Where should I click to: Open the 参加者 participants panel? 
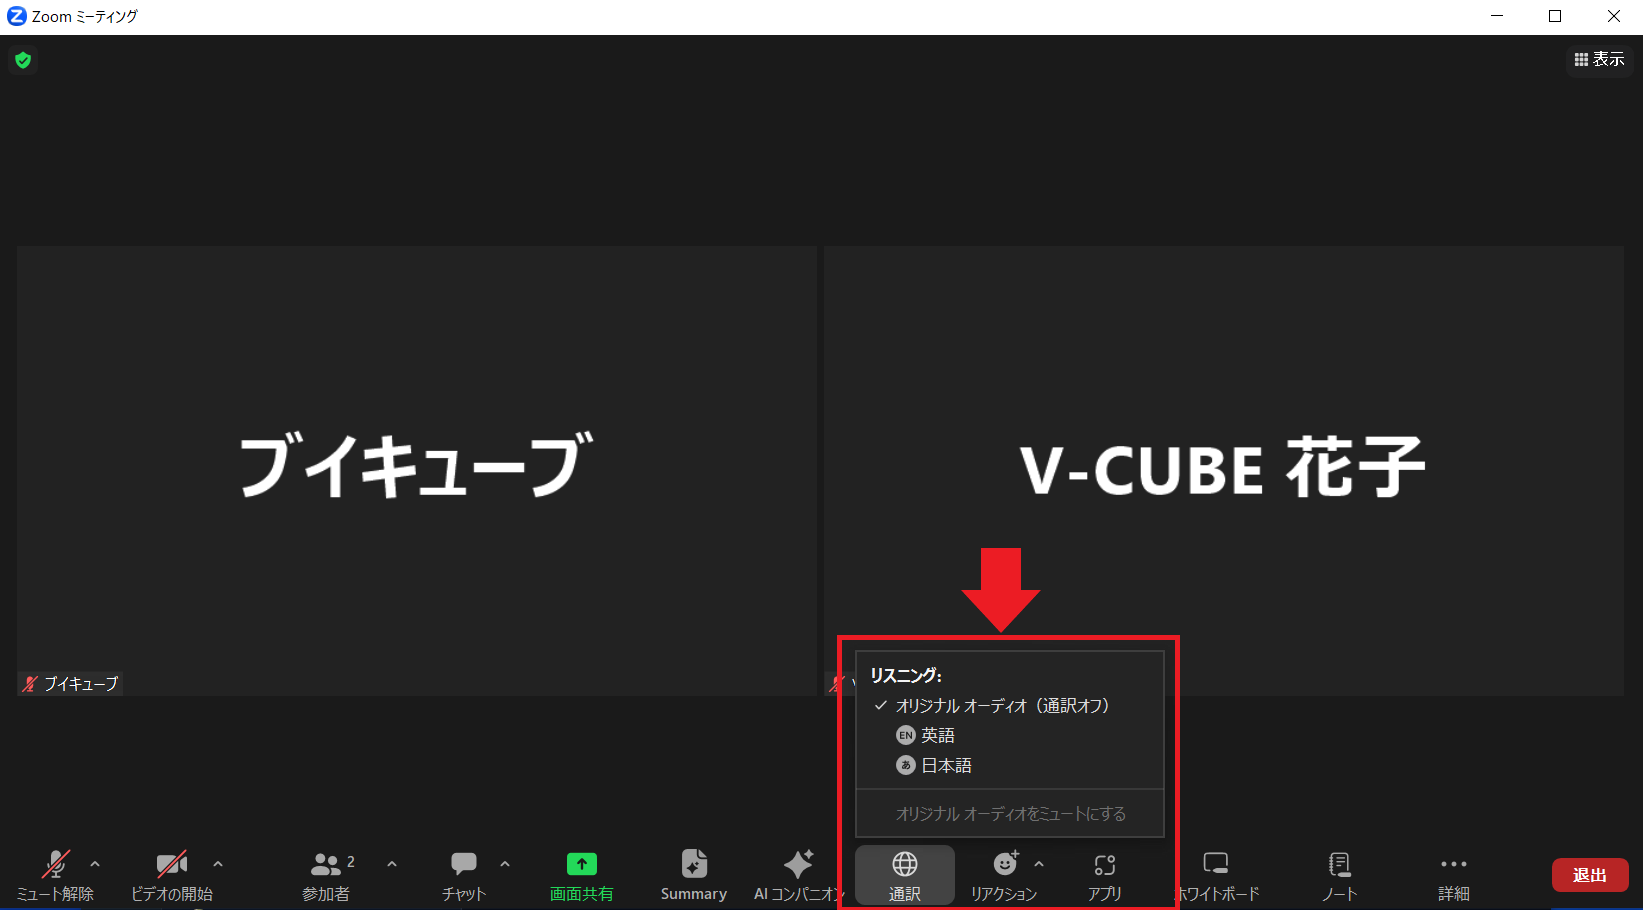click(x=327, y=876)
